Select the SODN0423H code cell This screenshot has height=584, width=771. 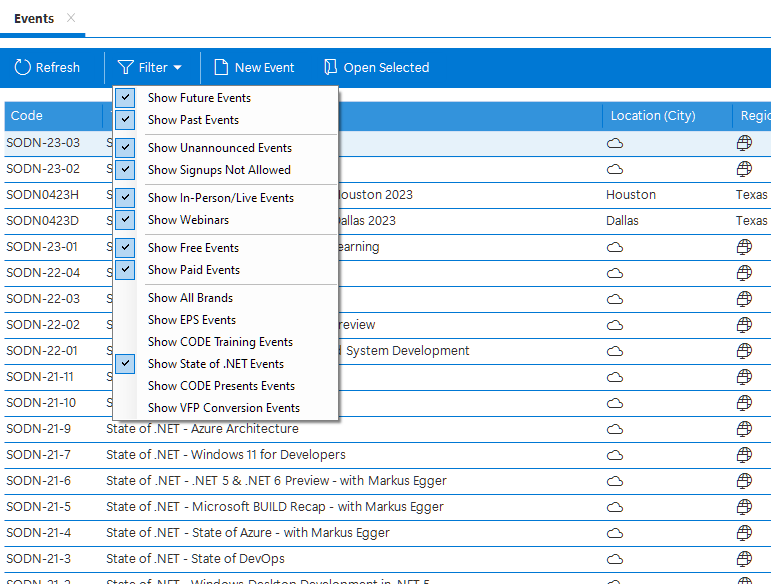click(42, 195)
